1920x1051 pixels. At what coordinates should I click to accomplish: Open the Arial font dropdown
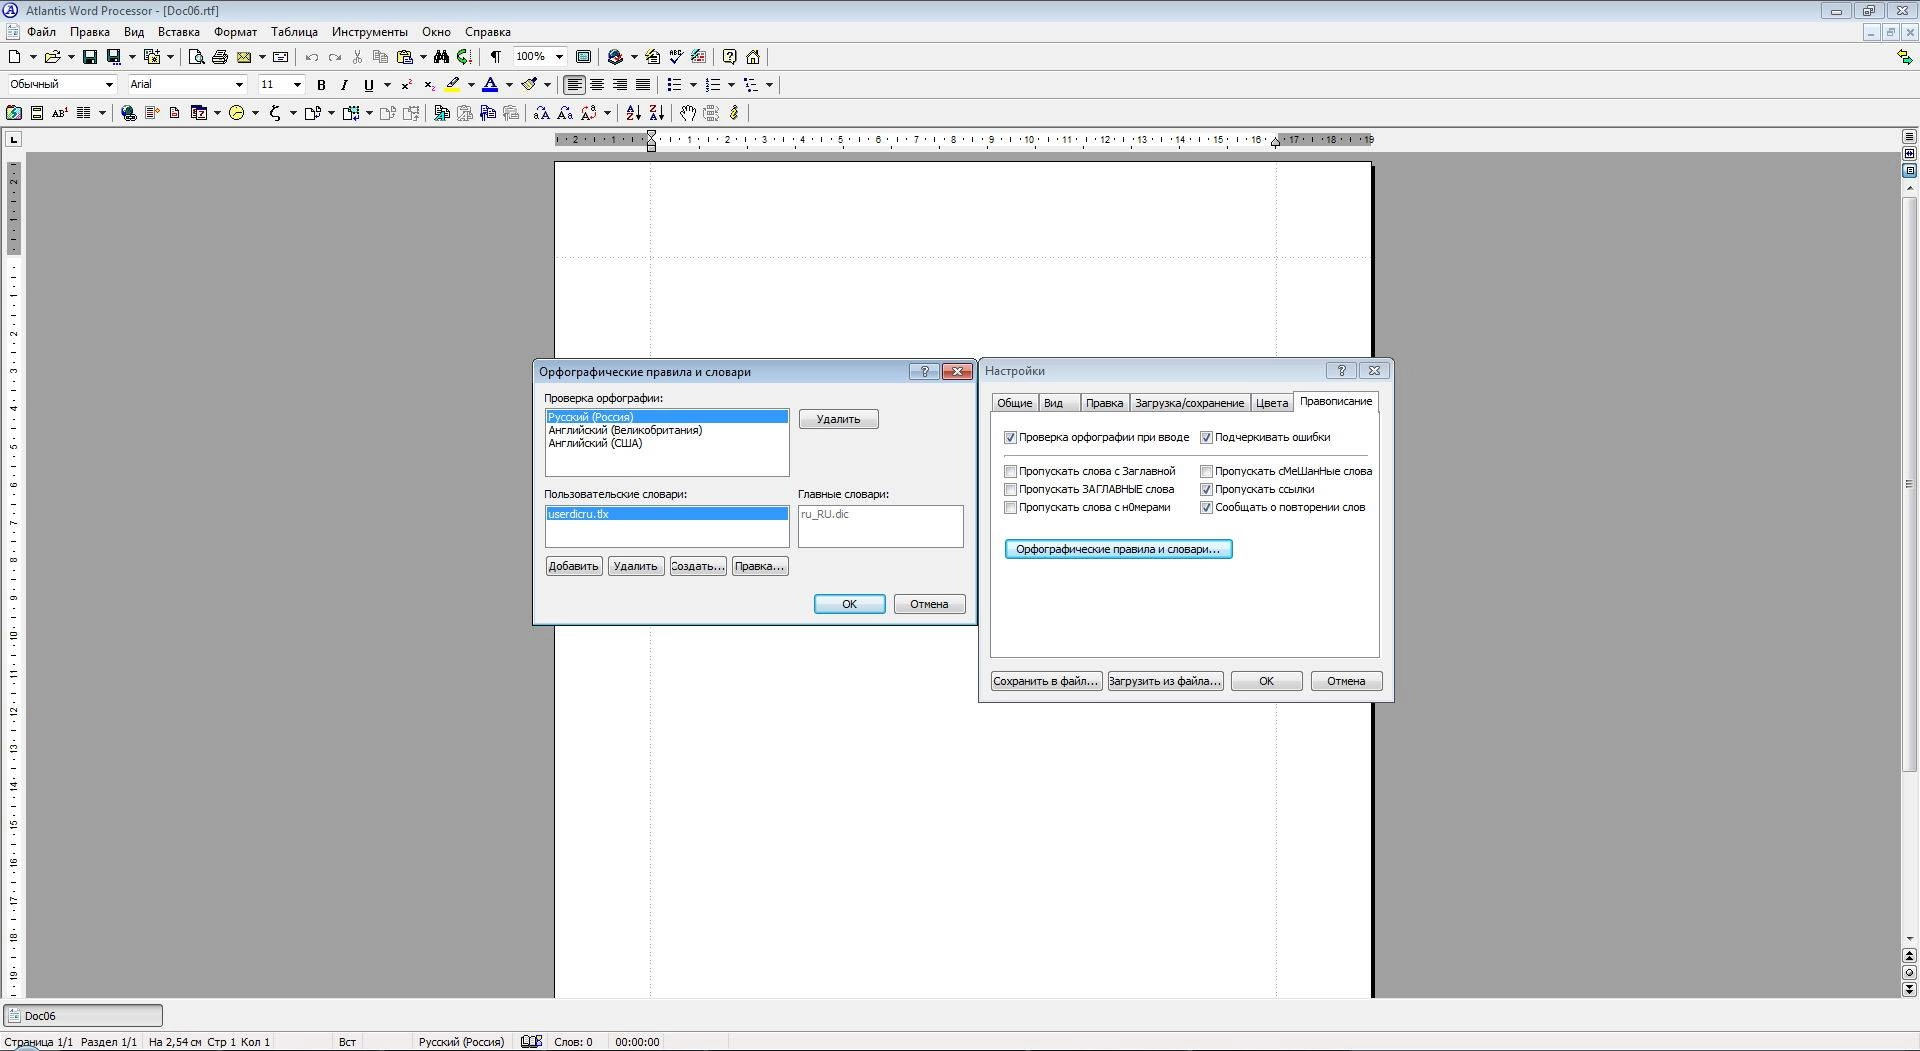coord(239,85)
